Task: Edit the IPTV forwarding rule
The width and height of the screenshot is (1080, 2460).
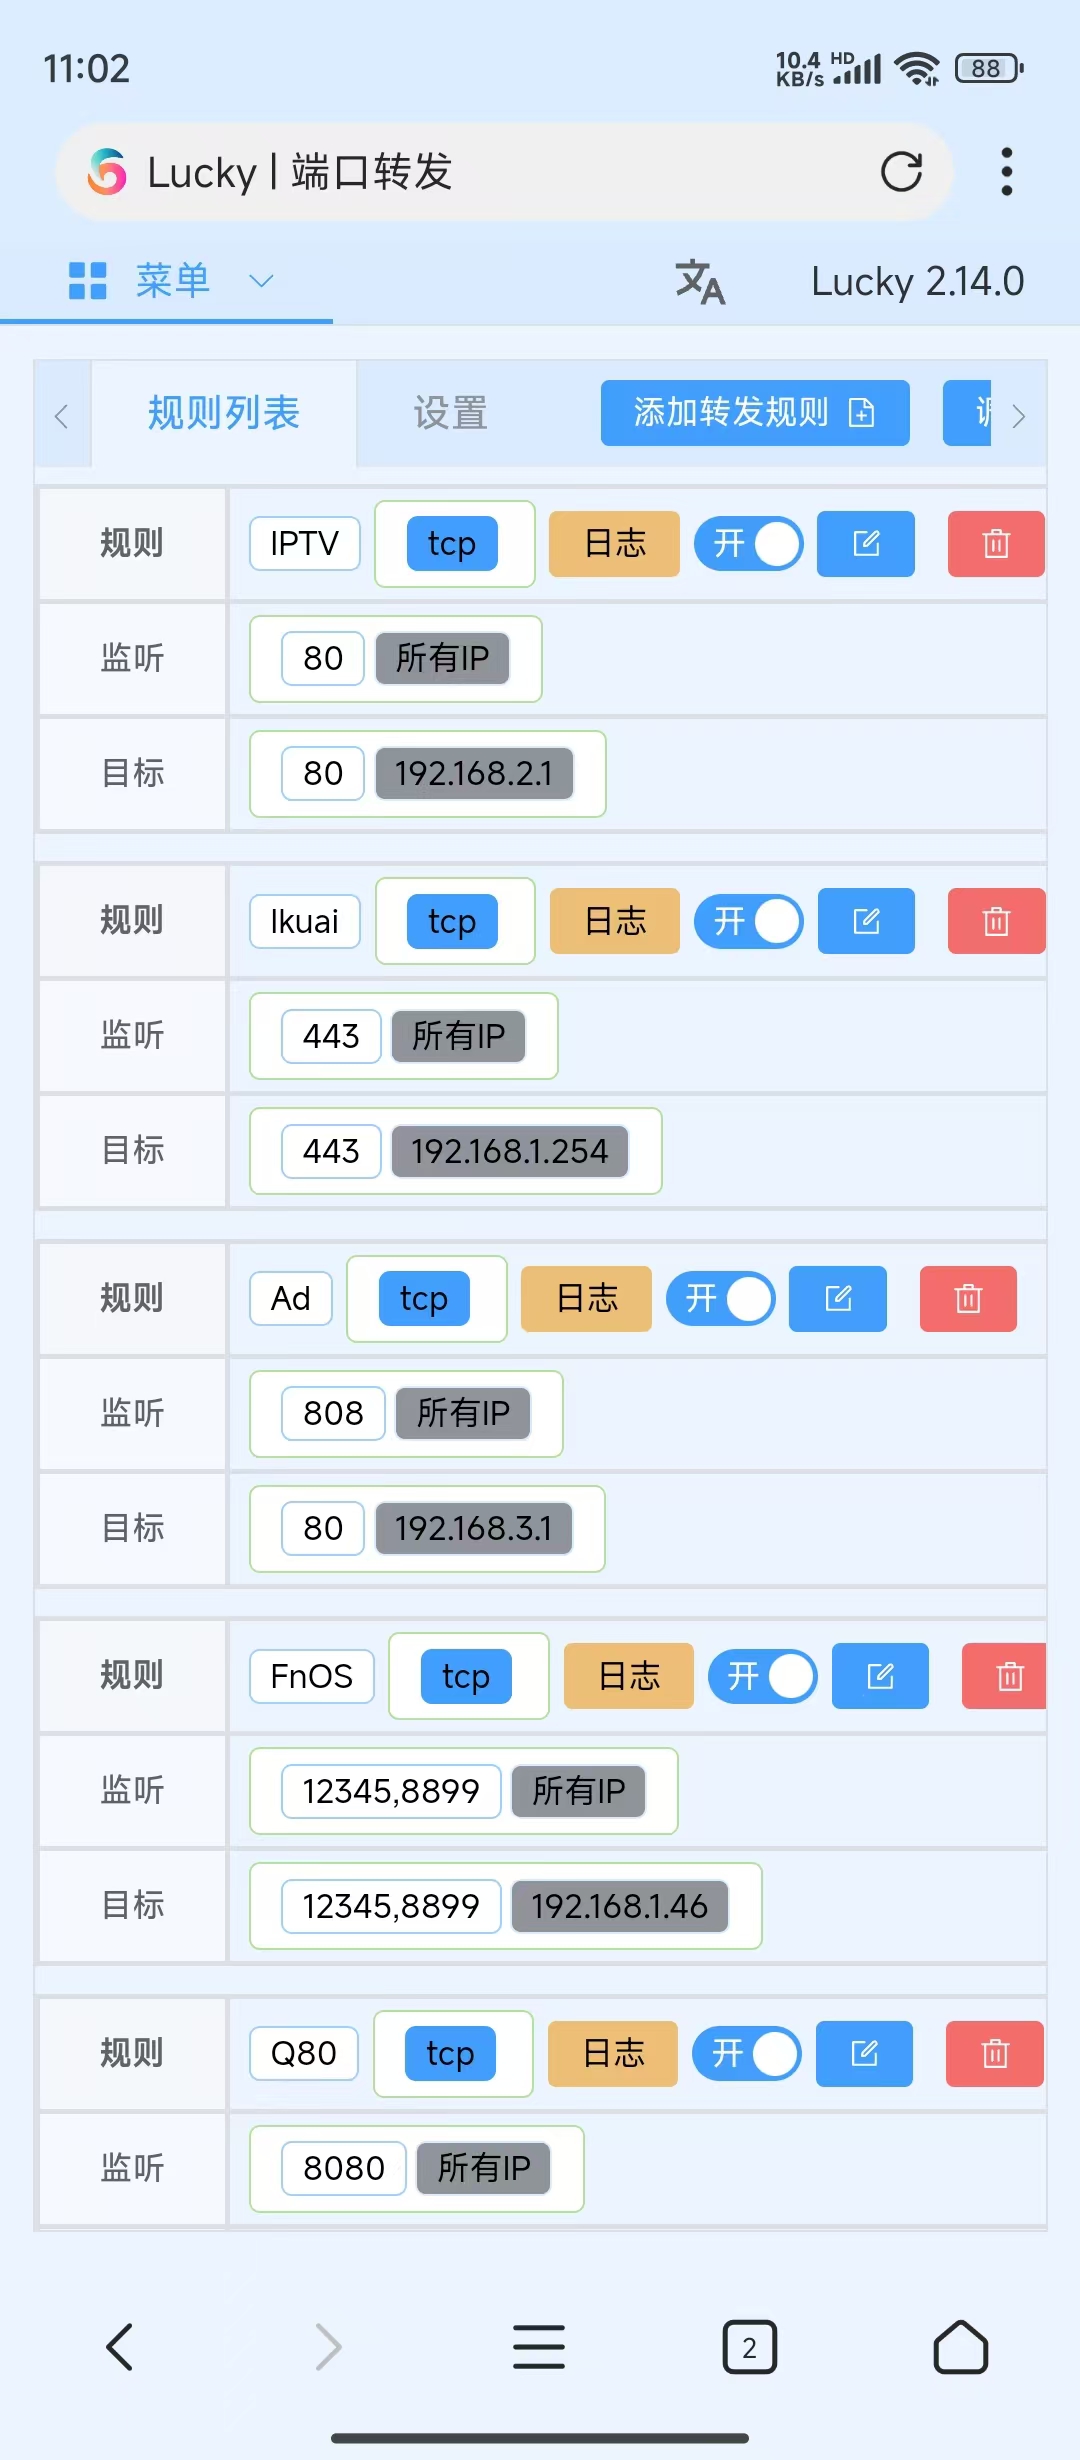Action: point(865,544)
